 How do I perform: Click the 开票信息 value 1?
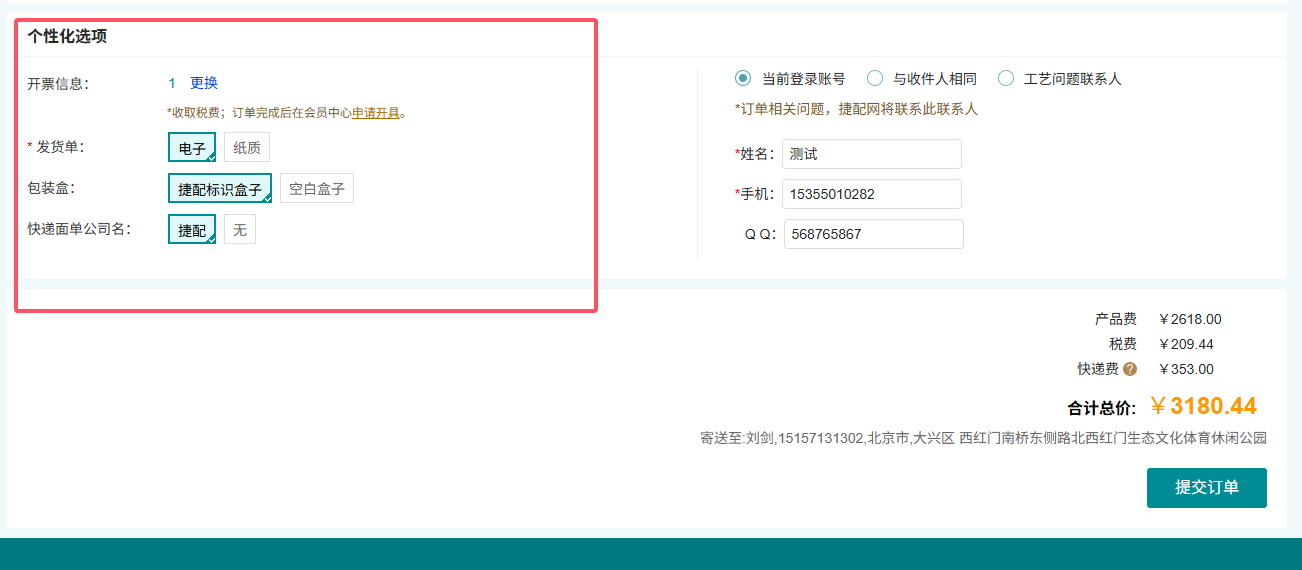pyautogui.click(x=172, y=83)
